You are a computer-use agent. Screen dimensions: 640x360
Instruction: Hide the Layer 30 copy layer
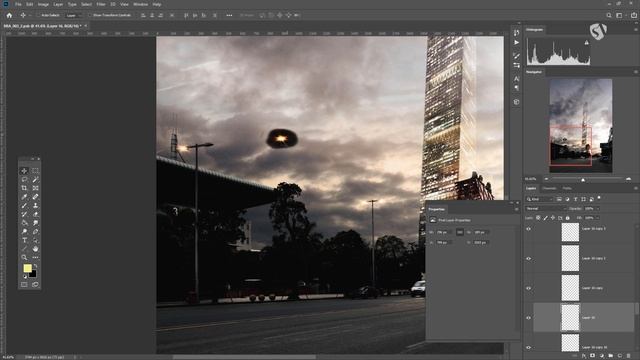[x=529, y=288]
